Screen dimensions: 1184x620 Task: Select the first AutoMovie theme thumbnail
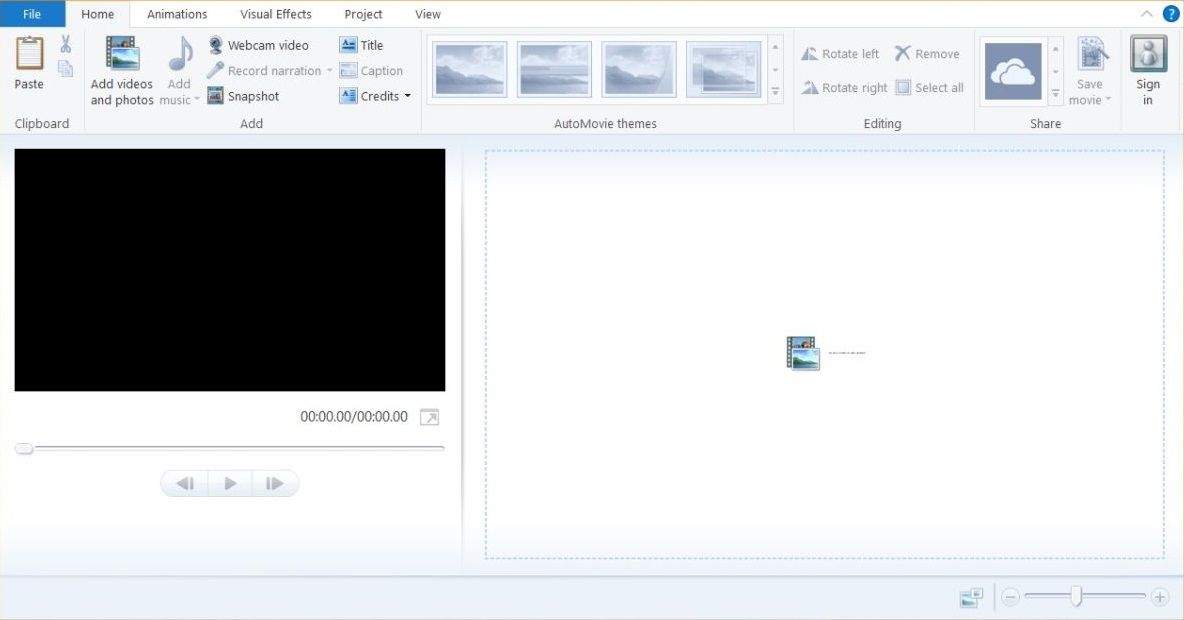tap(470, 69)
